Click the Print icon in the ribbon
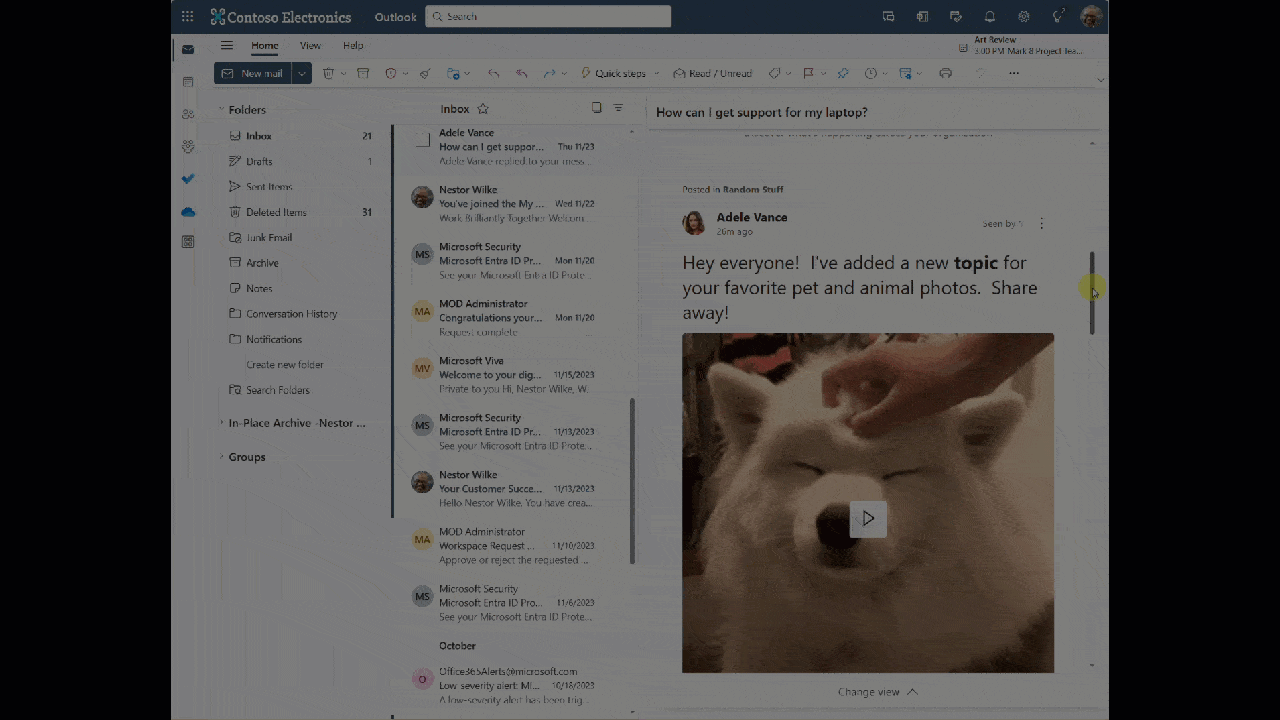 click(x=945, y=74)
